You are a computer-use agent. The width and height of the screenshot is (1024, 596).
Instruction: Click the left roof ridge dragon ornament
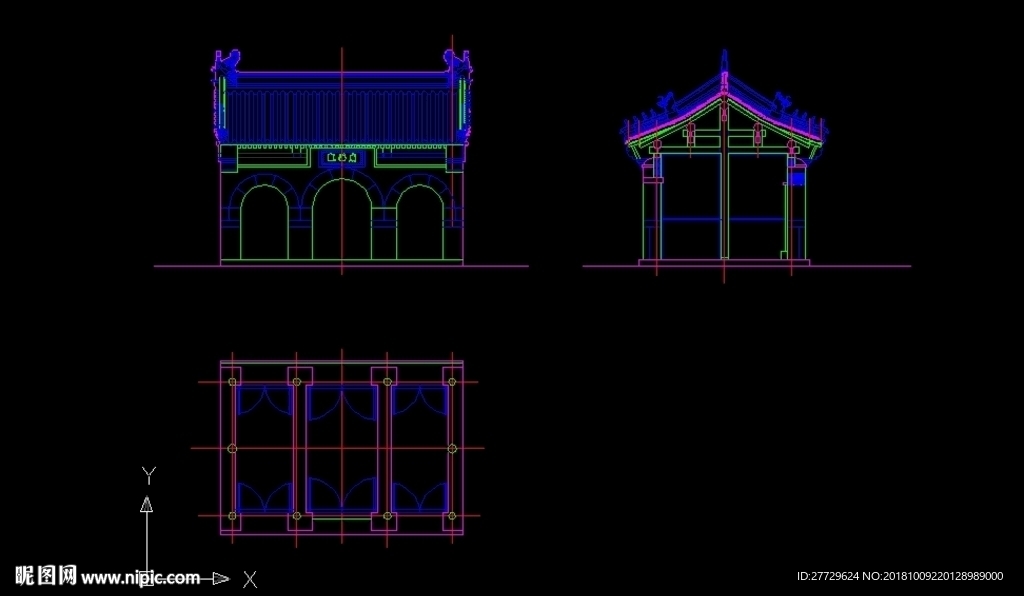(x=225, y=62)
